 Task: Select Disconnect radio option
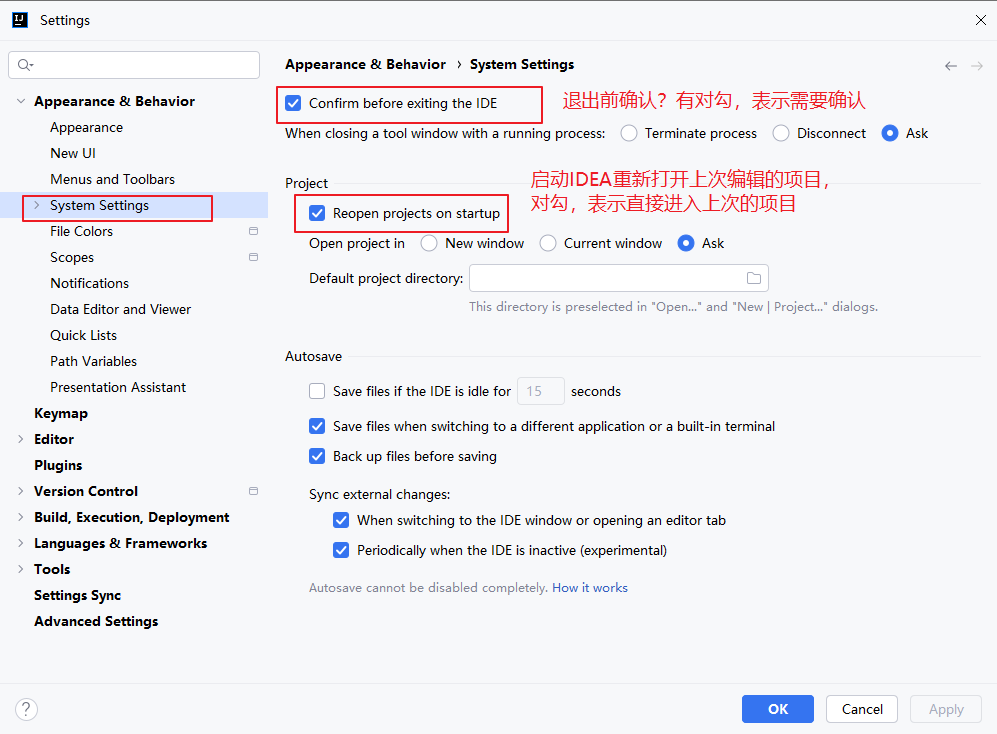click(x=781, y=133)
